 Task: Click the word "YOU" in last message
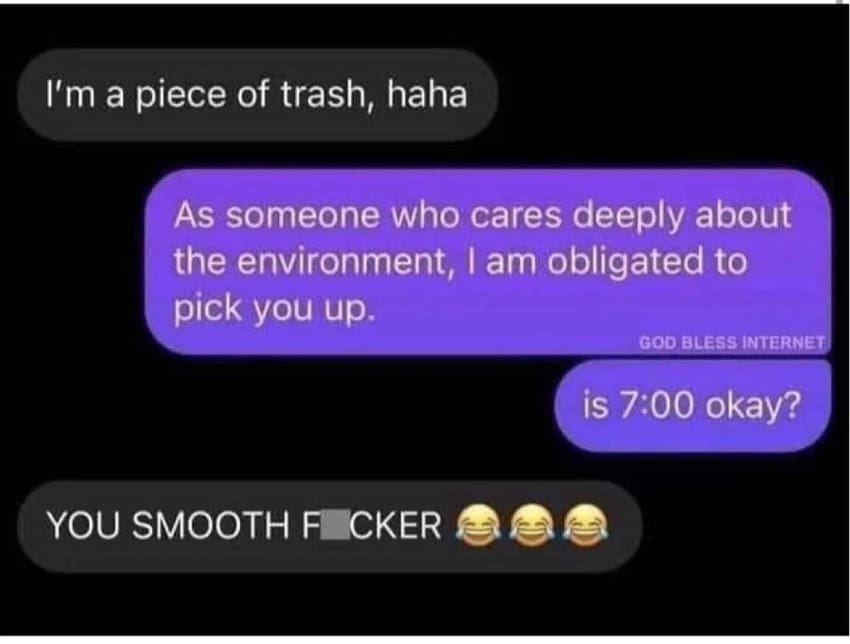click(x=82, y=525)
